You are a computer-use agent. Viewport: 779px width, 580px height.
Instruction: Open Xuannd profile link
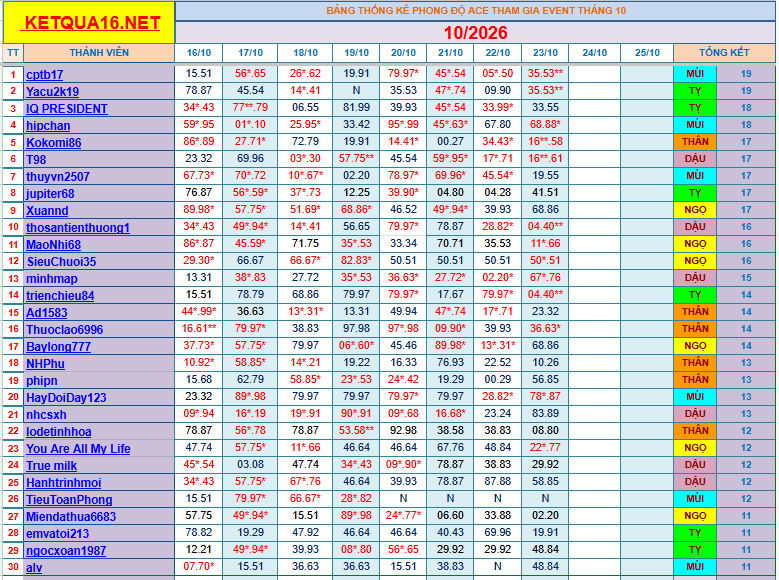(x=47, y=211)
